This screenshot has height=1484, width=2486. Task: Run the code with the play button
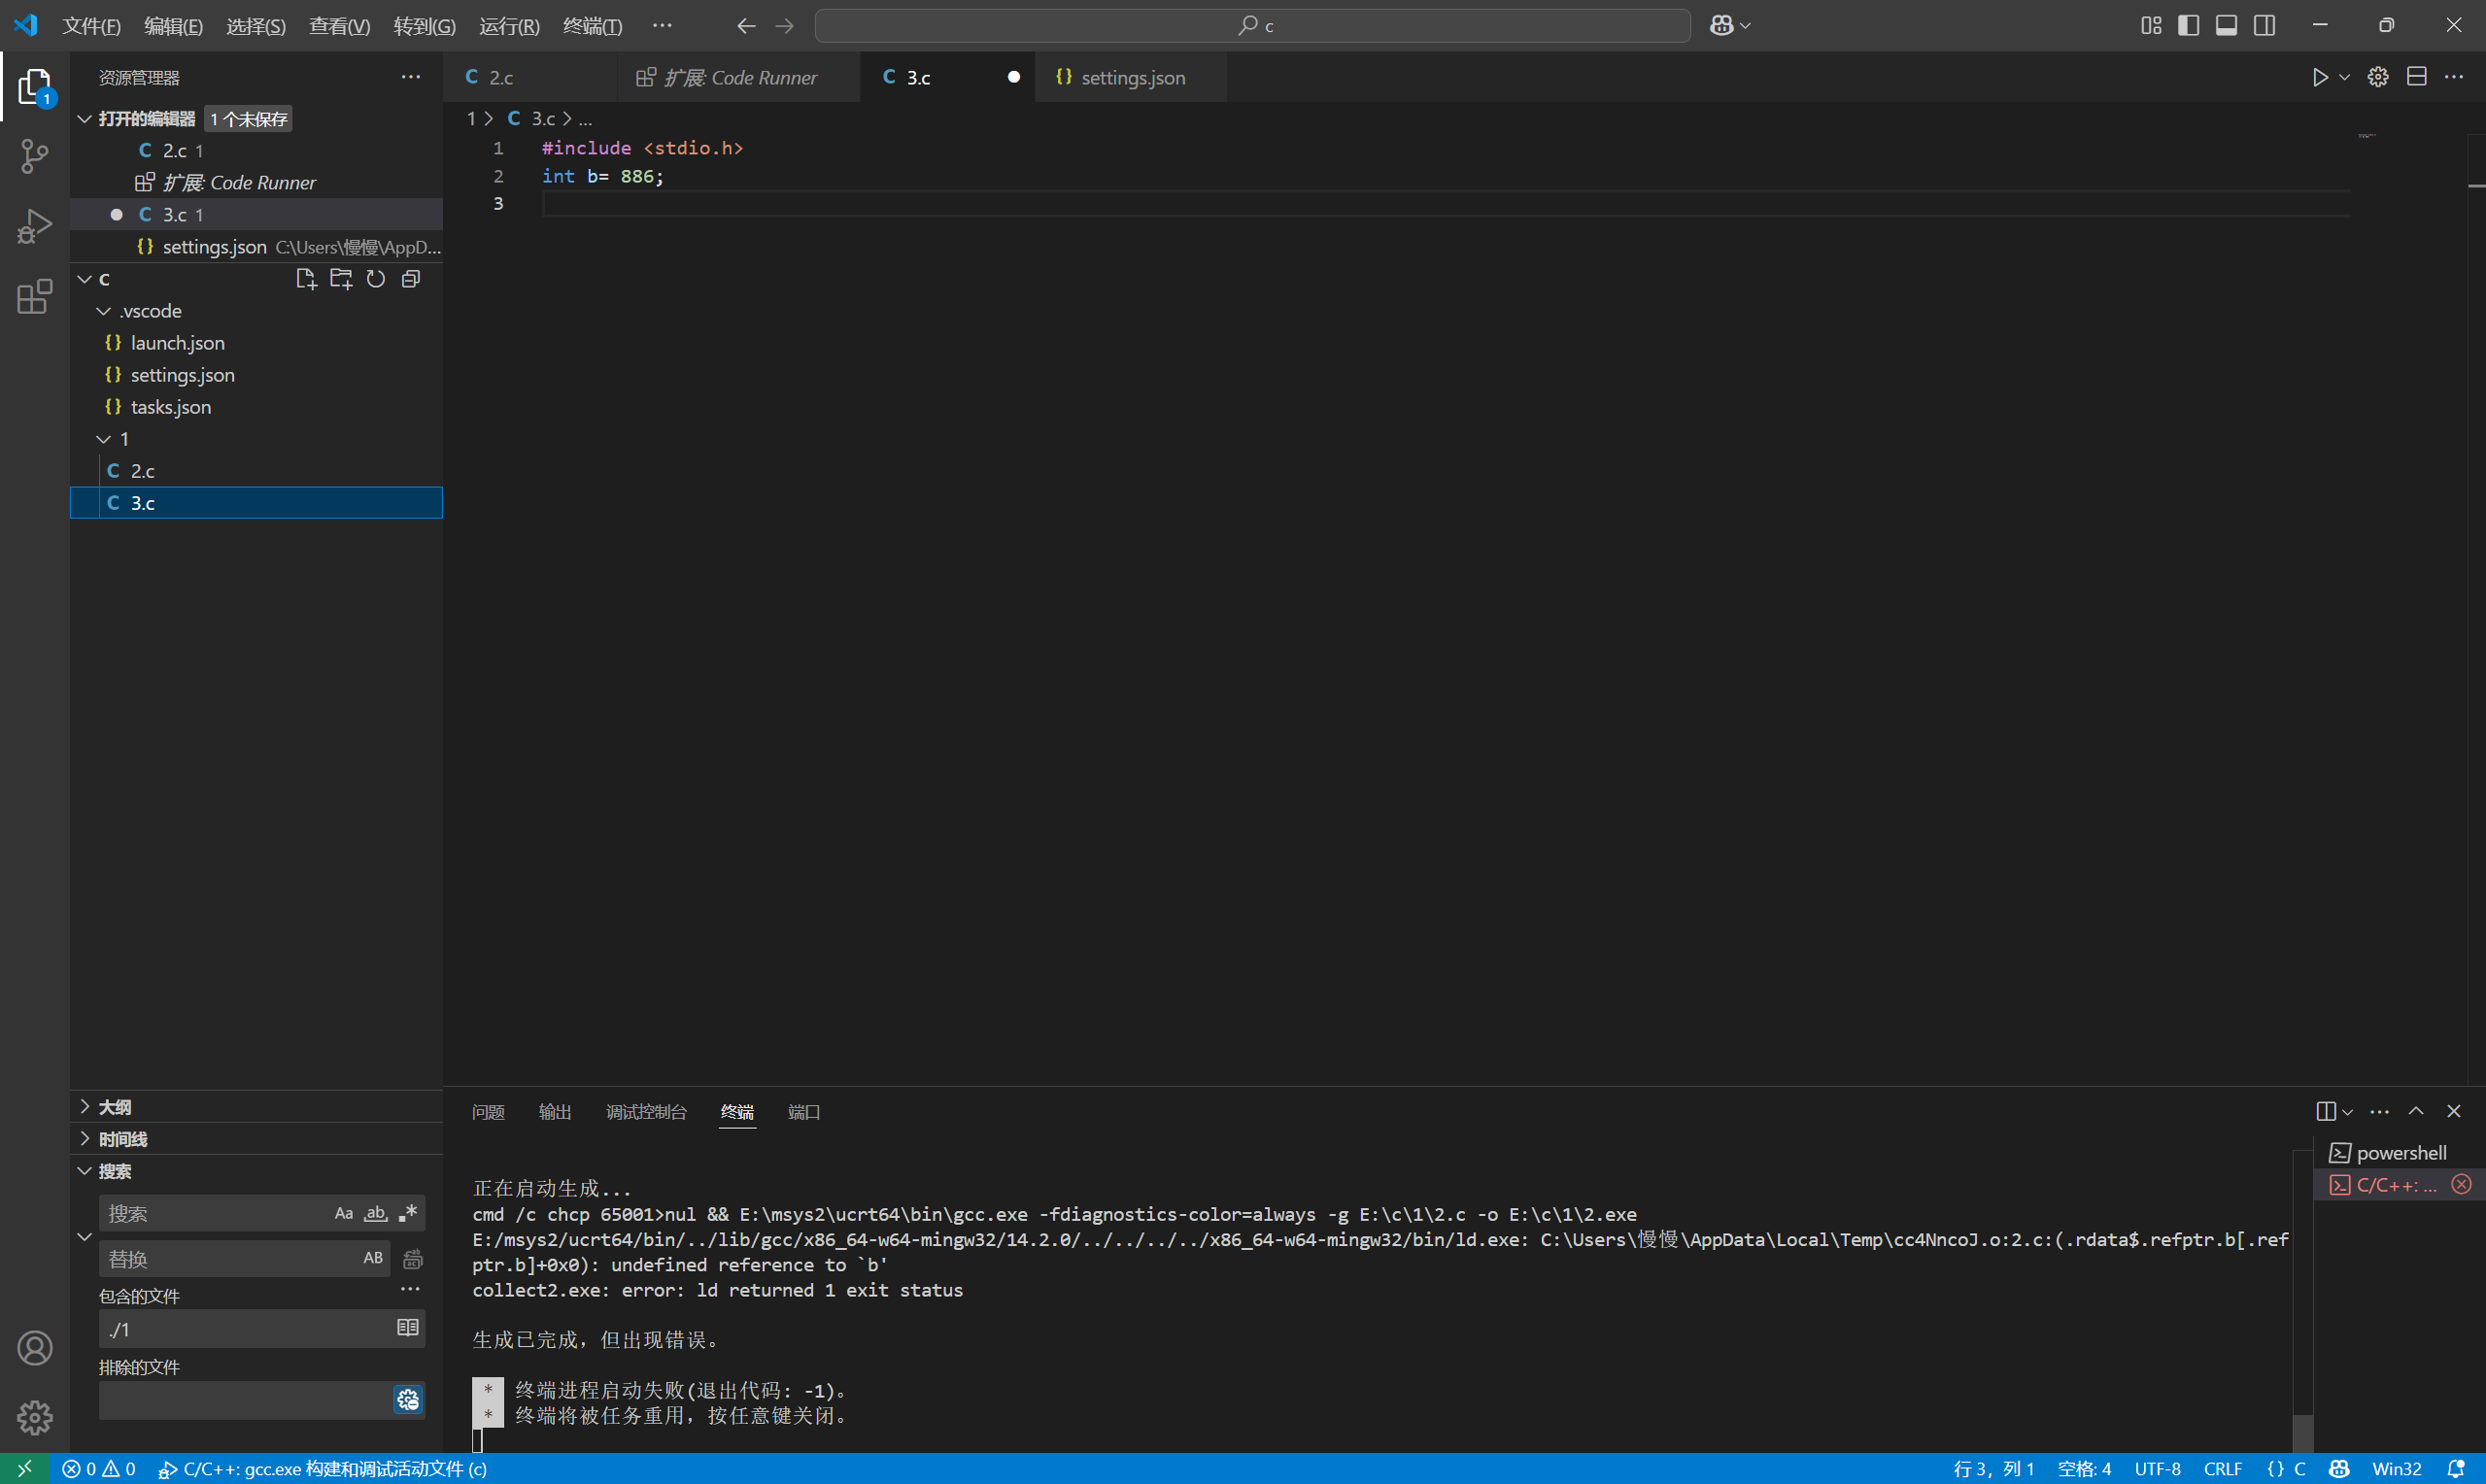point(2319,76)
